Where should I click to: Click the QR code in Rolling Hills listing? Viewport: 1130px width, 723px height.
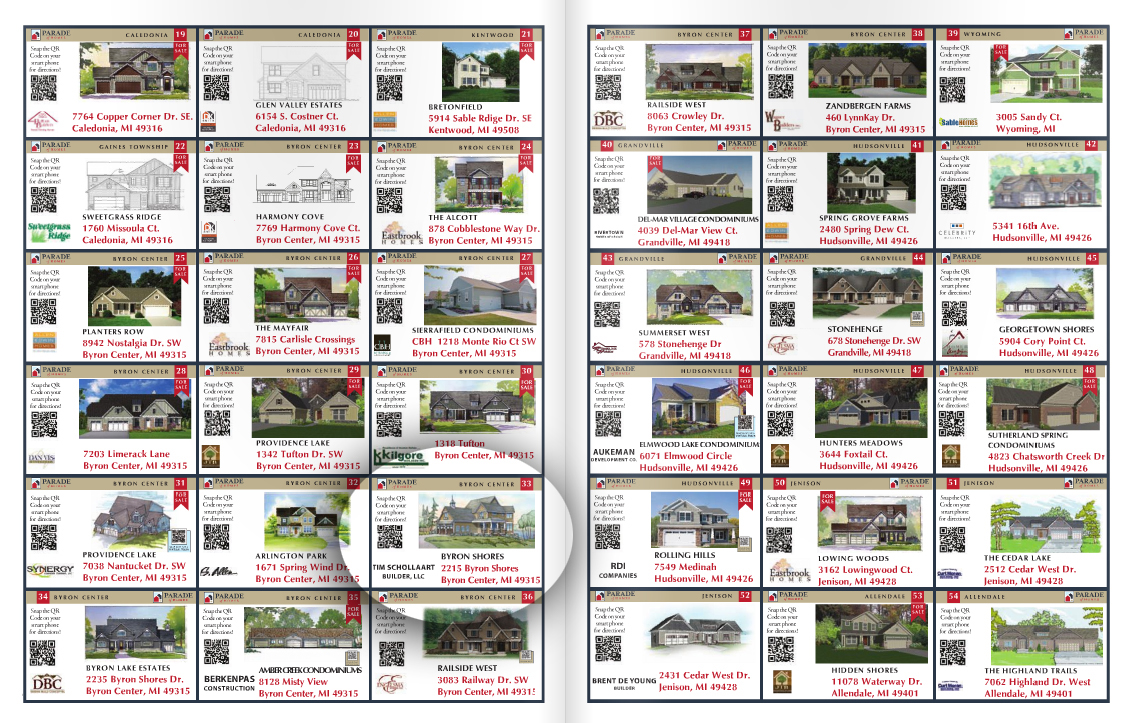608,537
